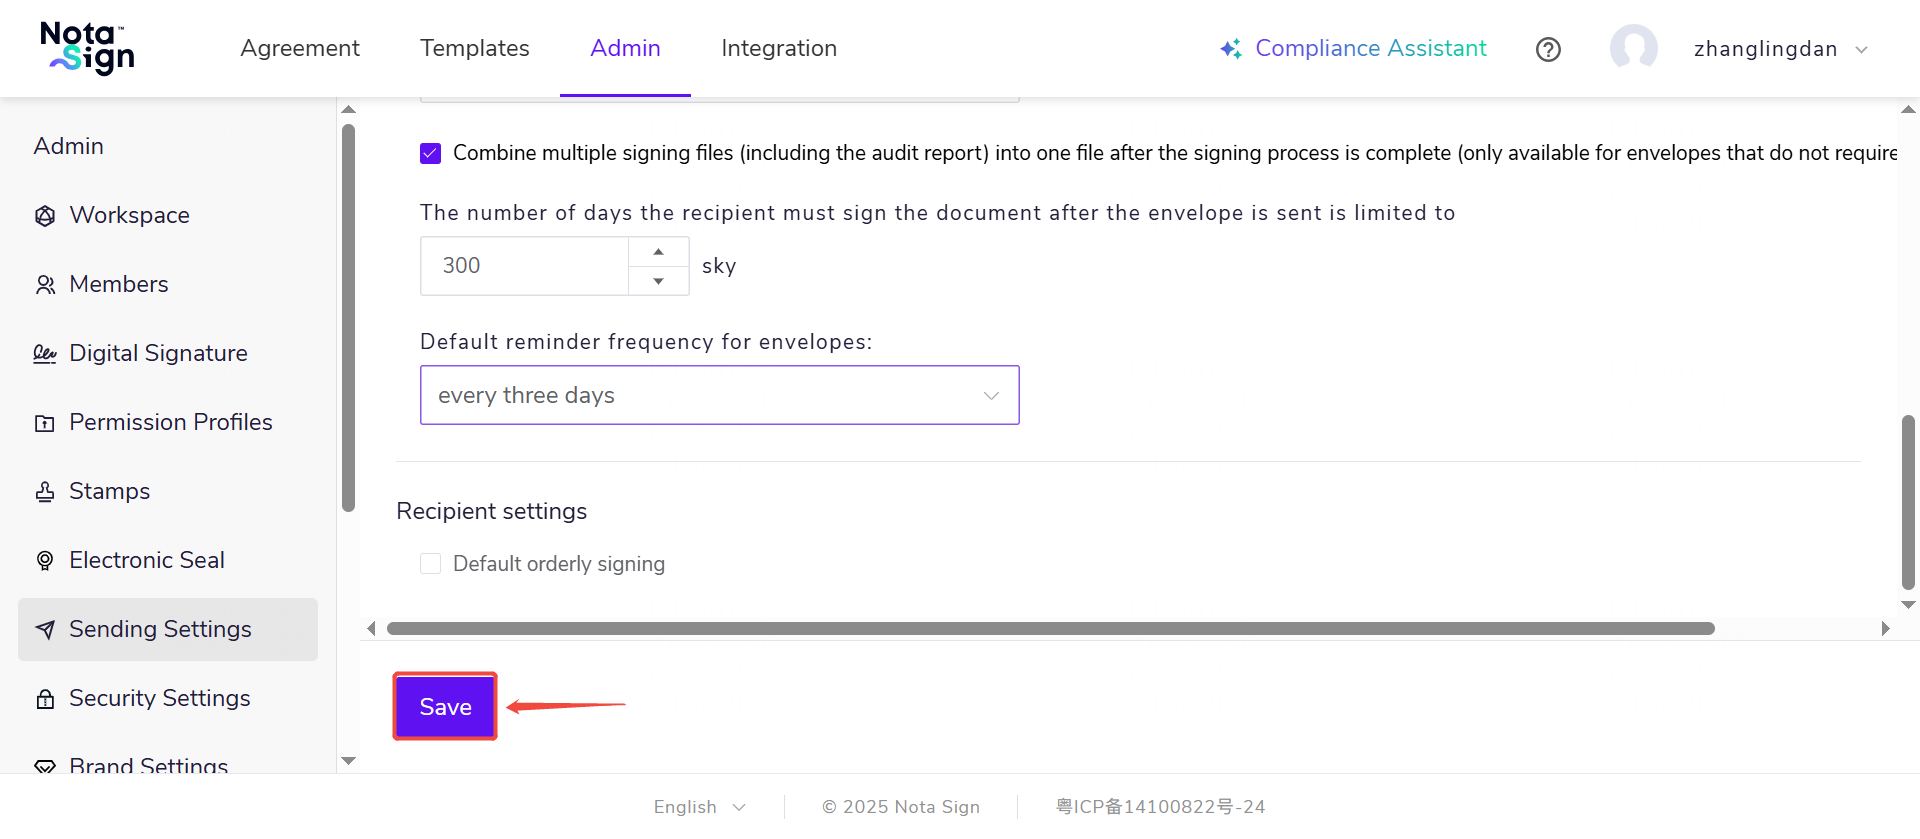Click the Security Settings lock icon
The height and width of the screenshot is (839, 1920).
[x=45, y=699]
